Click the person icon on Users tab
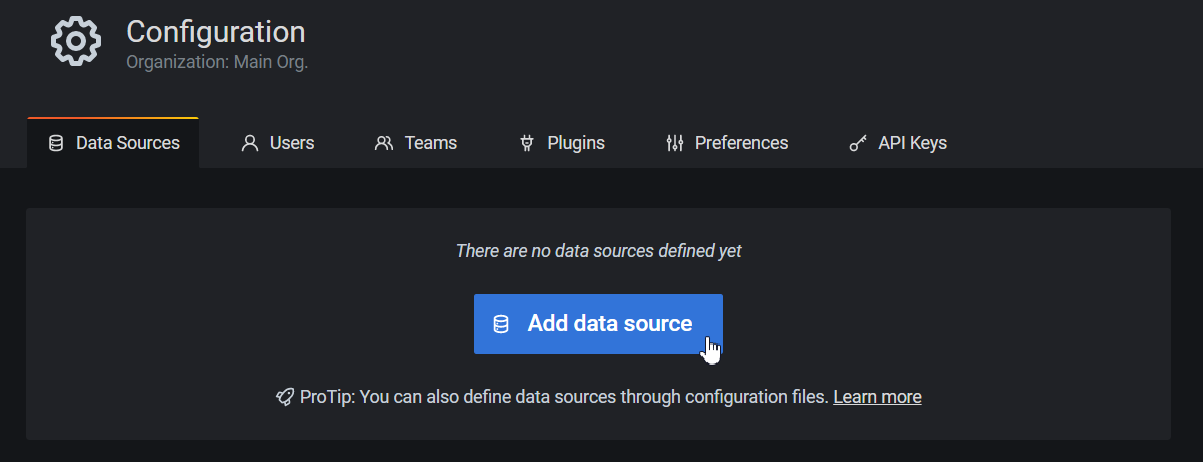The image size is (1203, 462). (x=250, y=143)
